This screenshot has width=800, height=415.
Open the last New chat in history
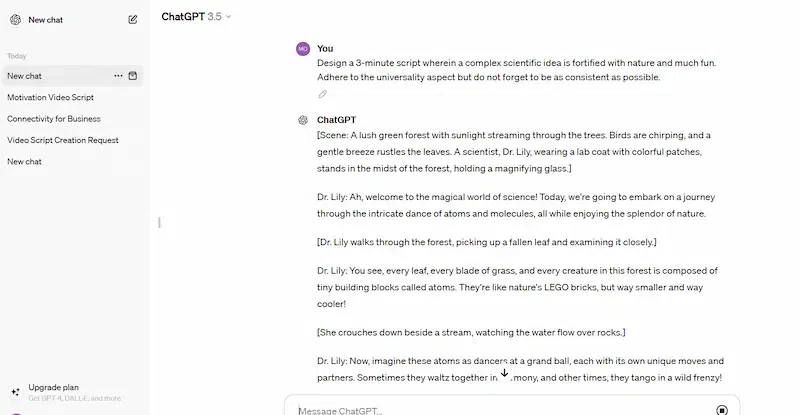pyautogui.click(x=25, y=161)
